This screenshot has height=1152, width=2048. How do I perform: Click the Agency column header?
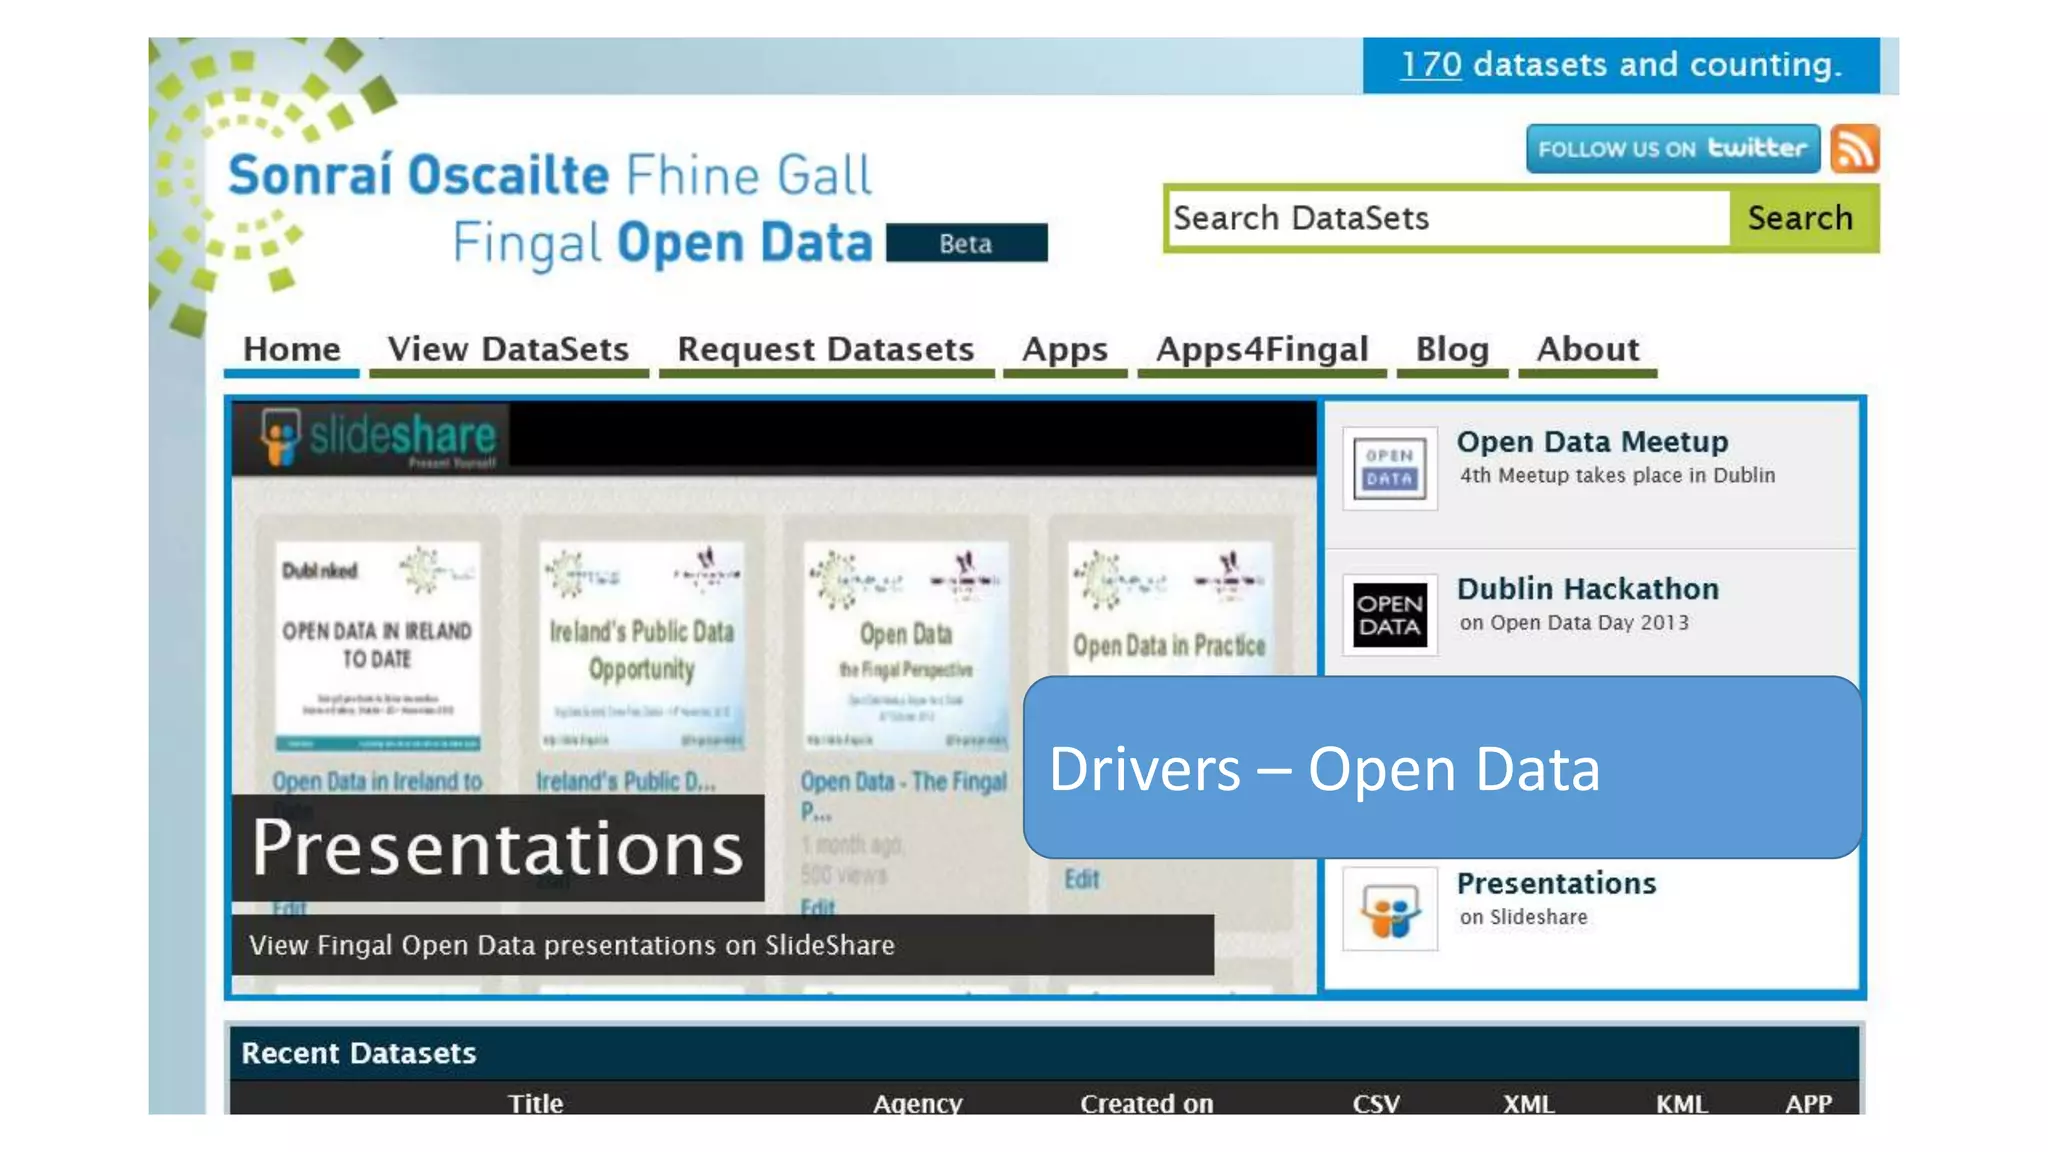pyautogui.click(x=917, y=1103)
